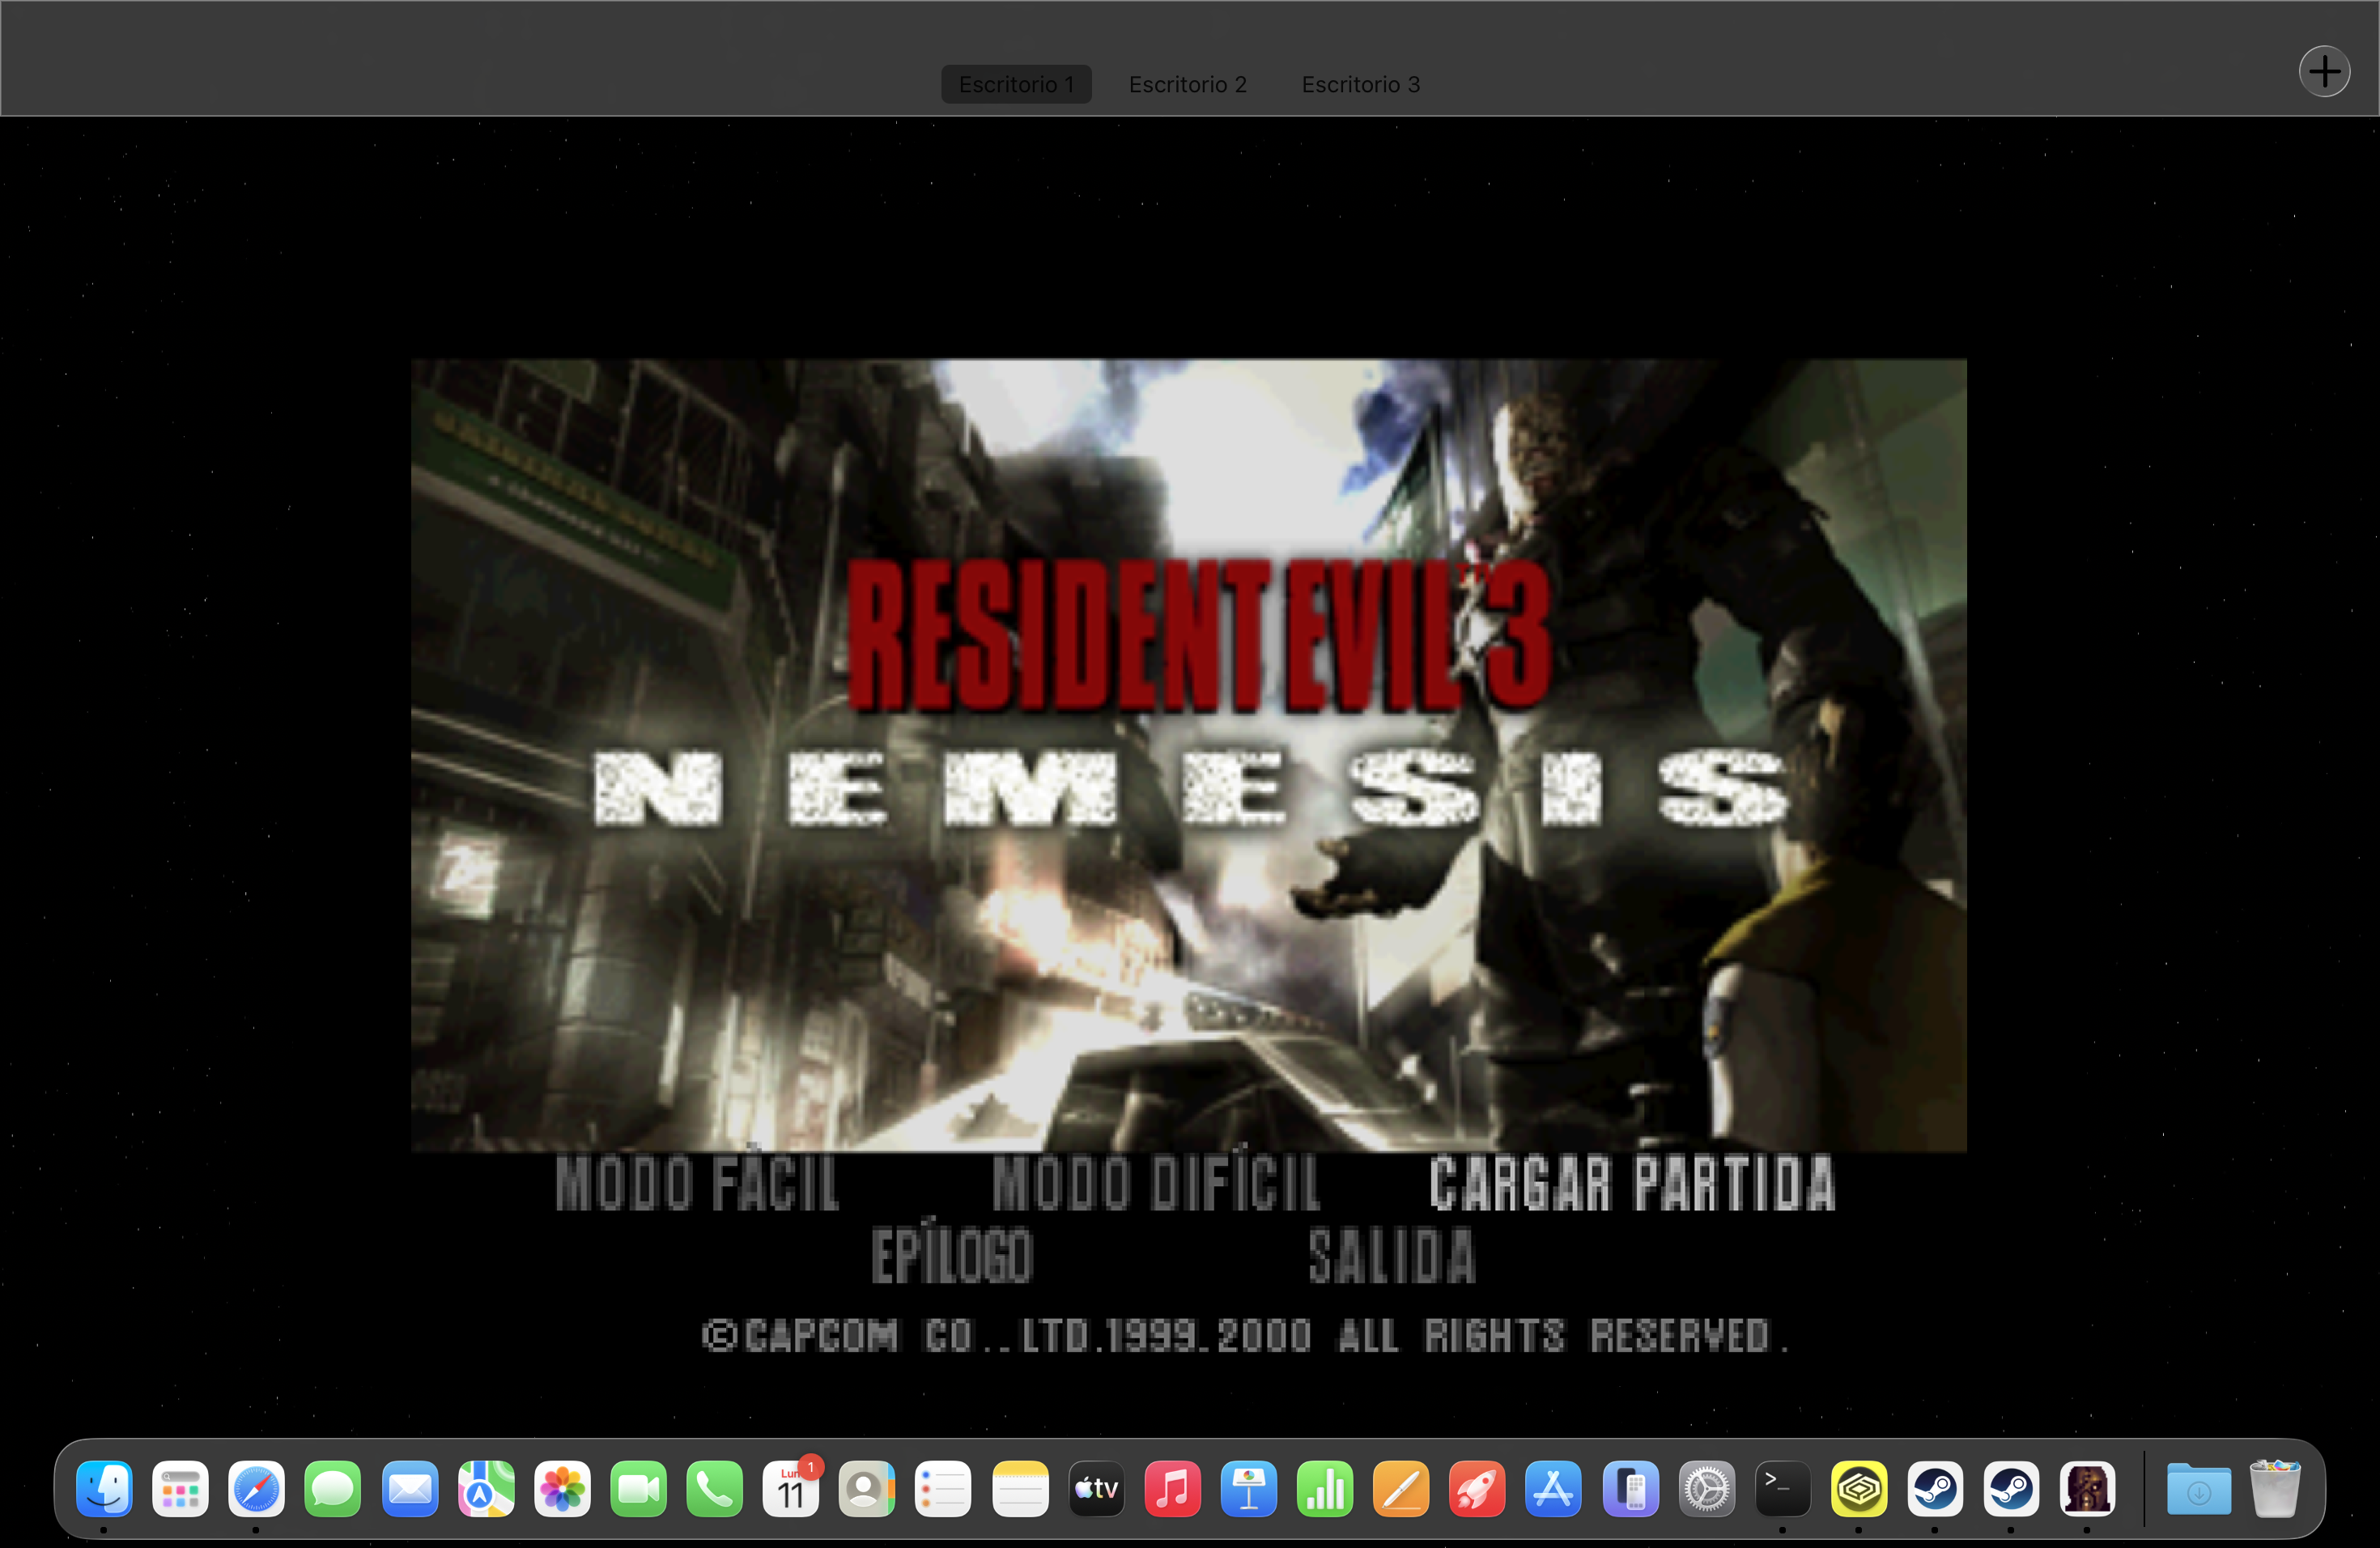Open Launchpad from the Dock
2380x1548 pixels.
coord(180,1489)
